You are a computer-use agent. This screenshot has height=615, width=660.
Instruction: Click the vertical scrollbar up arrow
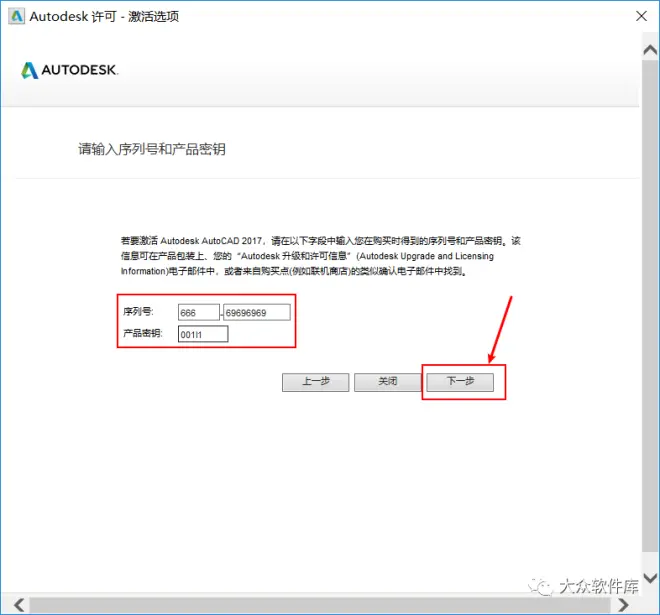click(x=650, y=50)
